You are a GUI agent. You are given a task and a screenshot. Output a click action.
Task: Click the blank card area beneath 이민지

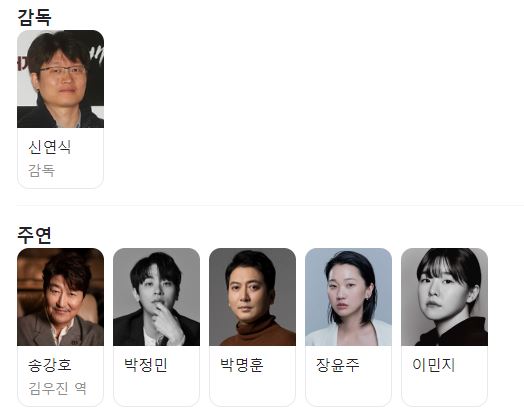point(444,389)
